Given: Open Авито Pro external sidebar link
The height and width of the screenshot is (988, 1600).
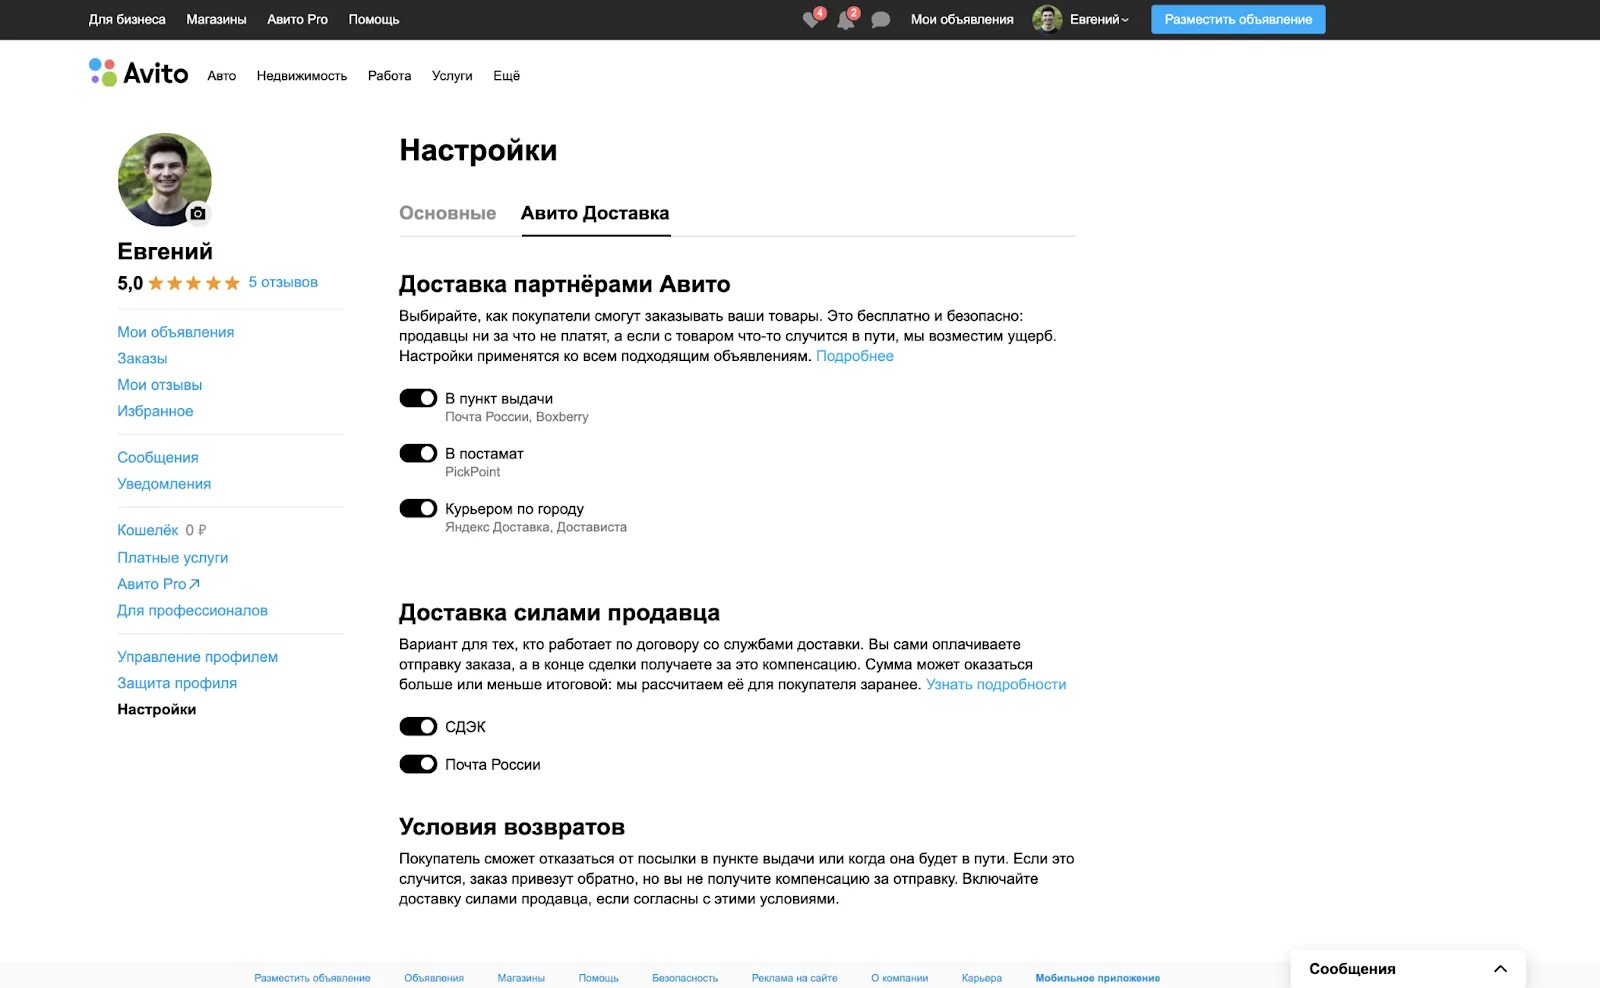Looking at the screenshot, I should pyautogui.click(x=158, y=584).
